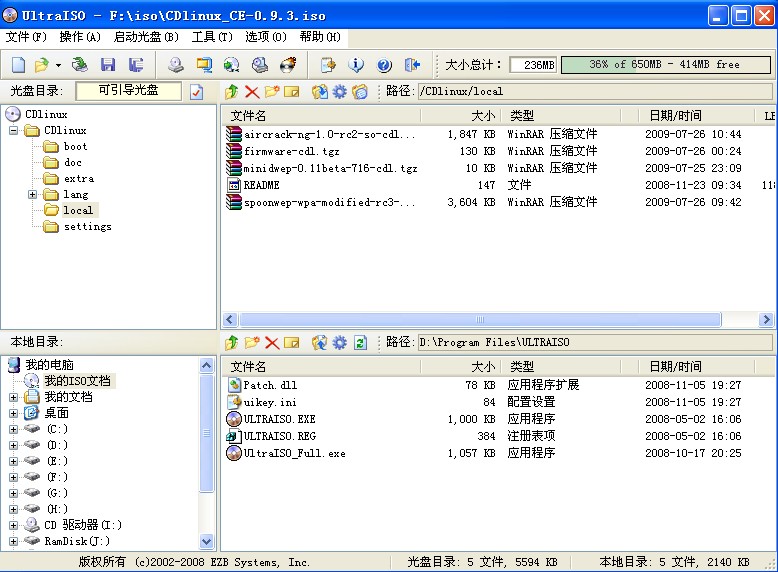Click the rename icon in local pane toolbar
The height and width of the screenshot is (572, 778).
292,342
